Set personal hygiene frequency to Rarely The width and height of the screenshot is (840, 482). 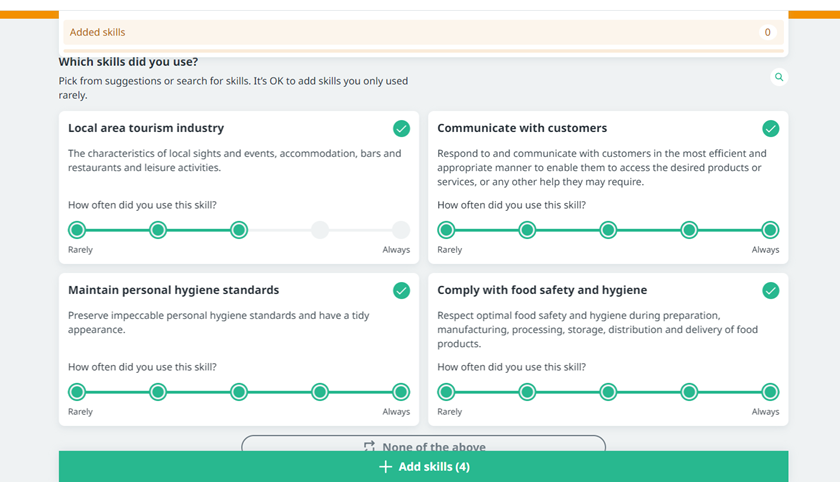pyautogui.click(x=77, y=392)
